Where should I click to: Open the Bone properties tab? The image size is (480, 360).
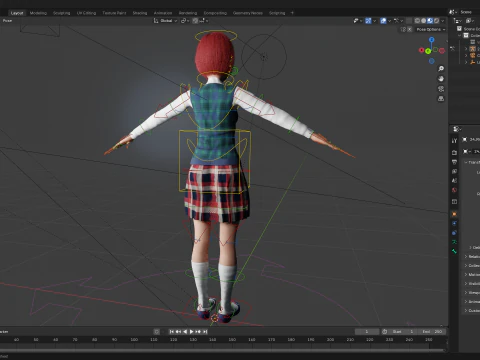point(454,251)
